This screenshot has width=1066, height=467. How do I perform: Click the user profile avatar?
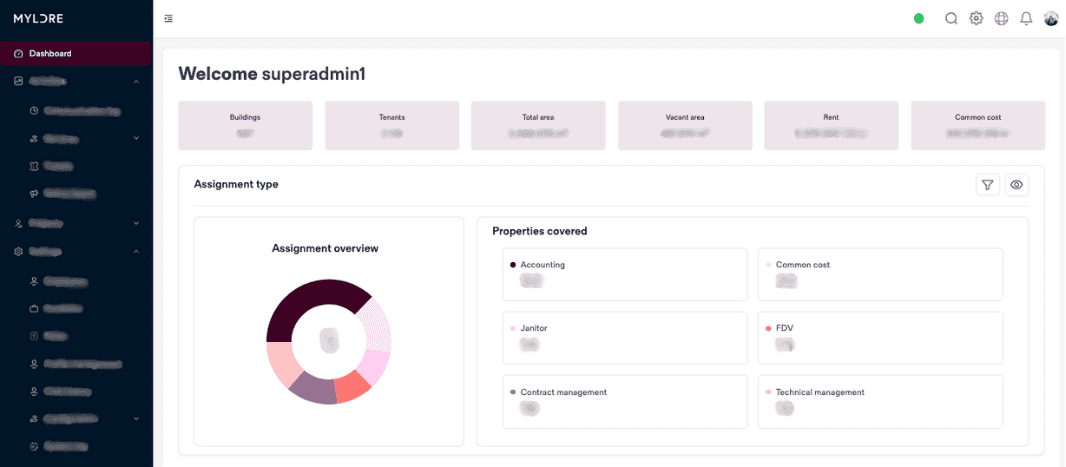click(1051, 18)
